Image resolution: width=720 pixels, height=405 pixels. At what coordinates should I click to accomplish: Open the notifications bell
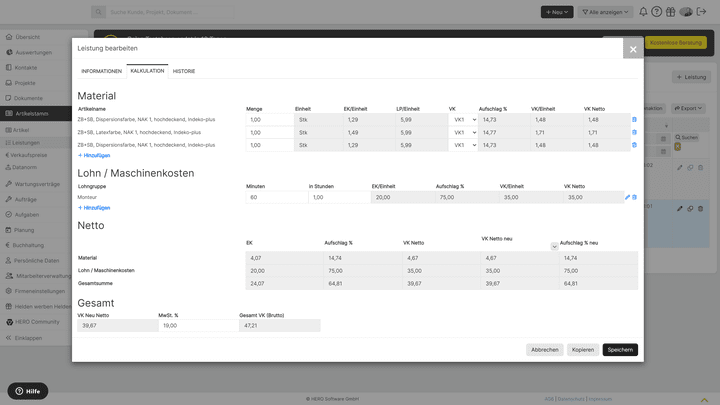[642, 12]
